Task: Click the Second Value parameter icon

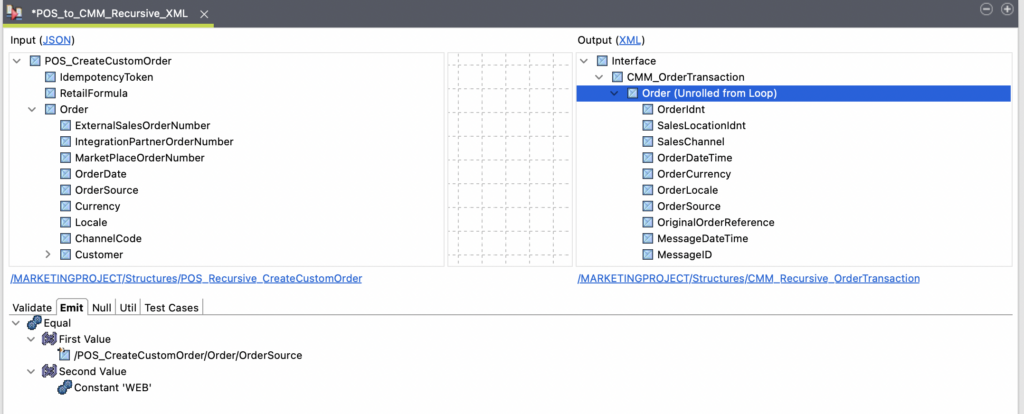Action: click(x=49, y=371)
